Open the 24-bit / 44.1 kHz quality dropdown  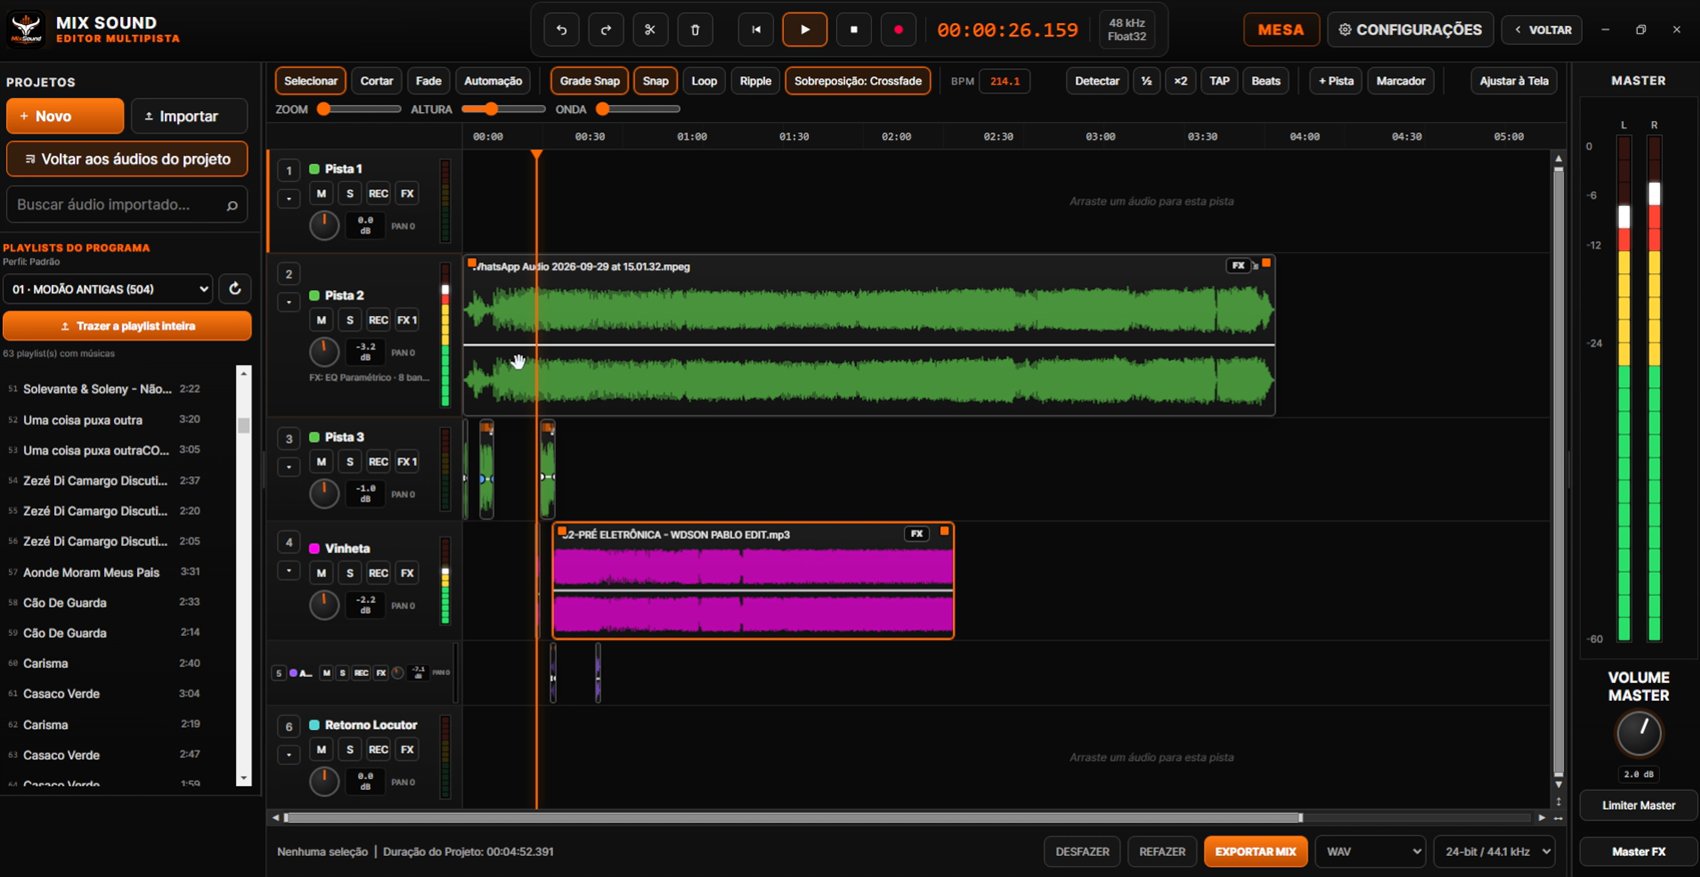click(1494, 852)
